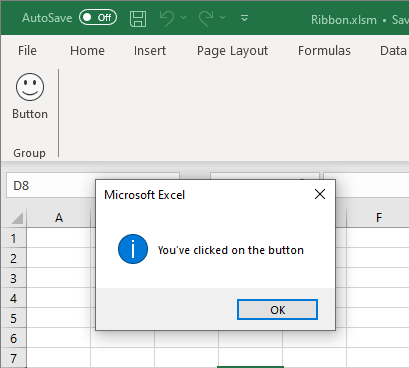Open the Customize Quick Access Toolbar arrow
This screenshot has height=368, width=409.
[244, 18]
